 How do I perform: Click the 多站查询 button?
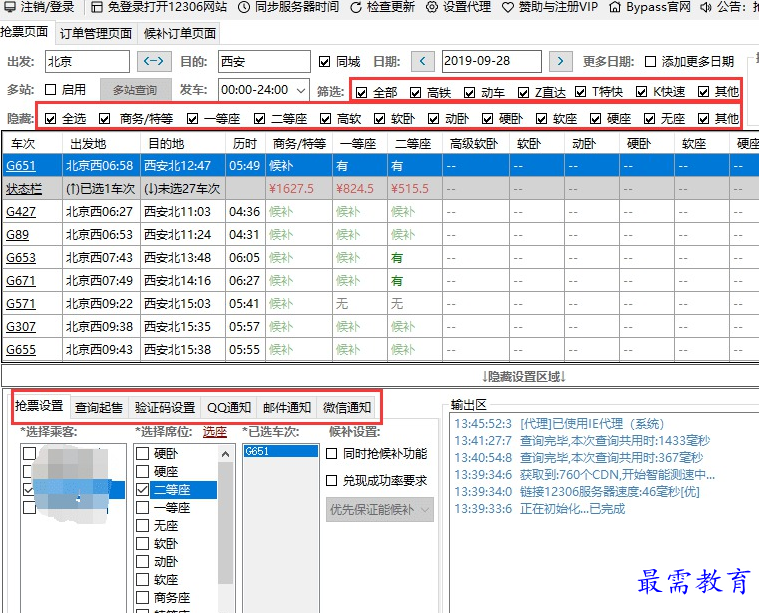136,90
